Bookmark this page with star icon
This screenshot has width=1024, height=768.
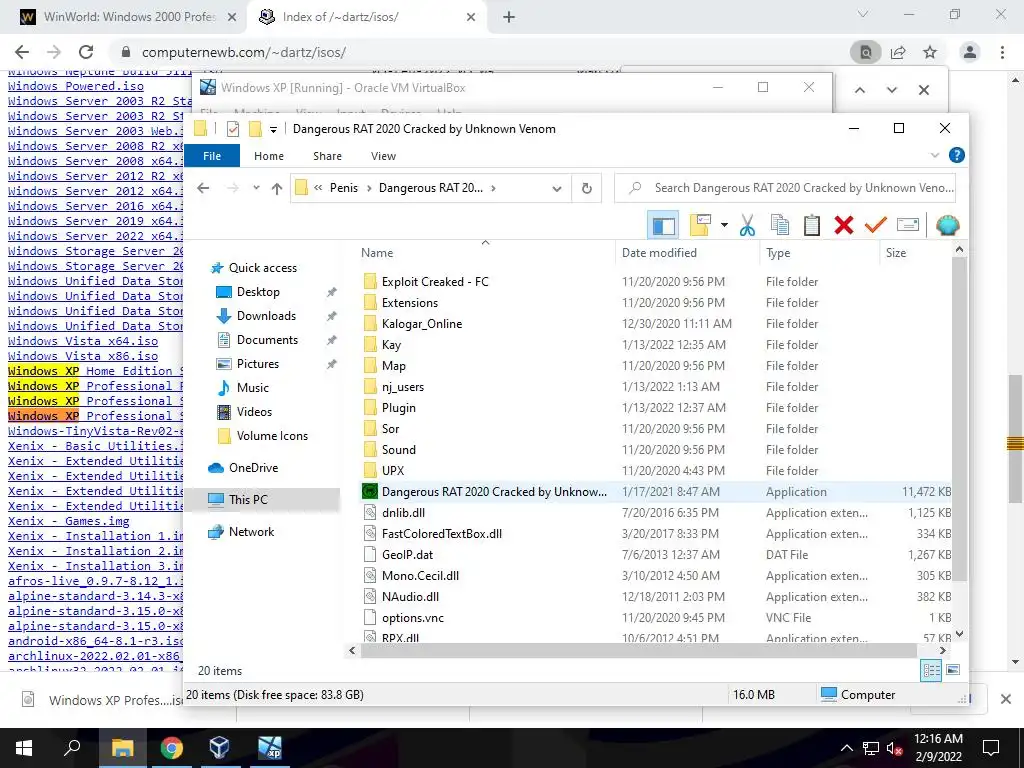click(930, 52)
